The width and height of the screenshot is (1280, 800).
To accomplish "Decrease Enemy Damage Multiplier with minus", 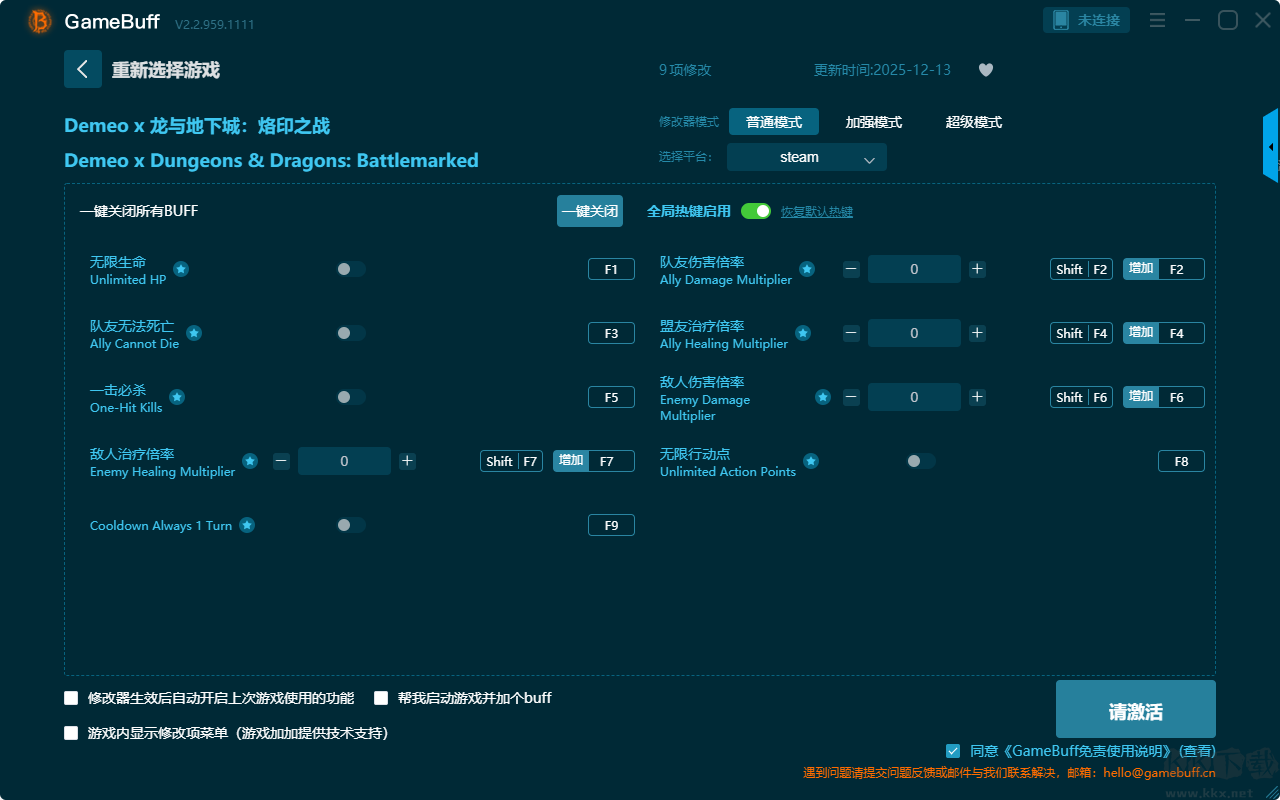I will click(851, 397).
